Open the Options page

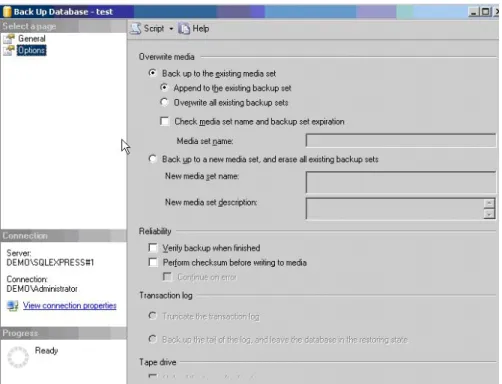(32, 50)
